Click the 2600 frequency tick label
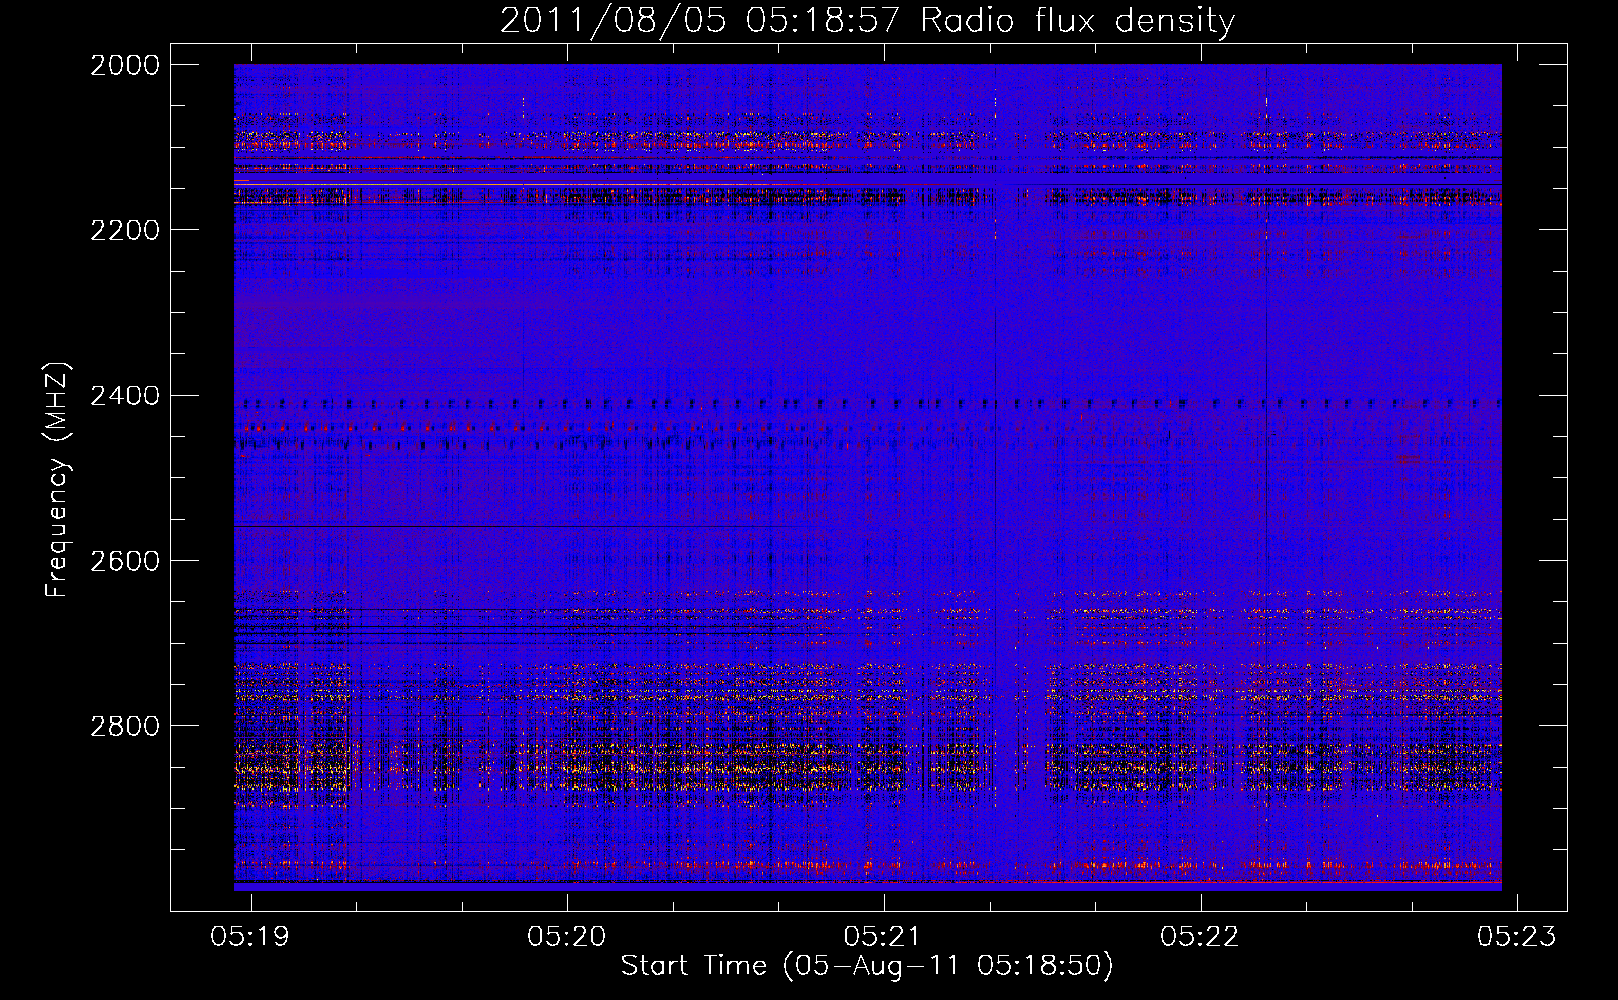Image resolution: width=1618 pixels, height=1000 pixels. [125, 561]
